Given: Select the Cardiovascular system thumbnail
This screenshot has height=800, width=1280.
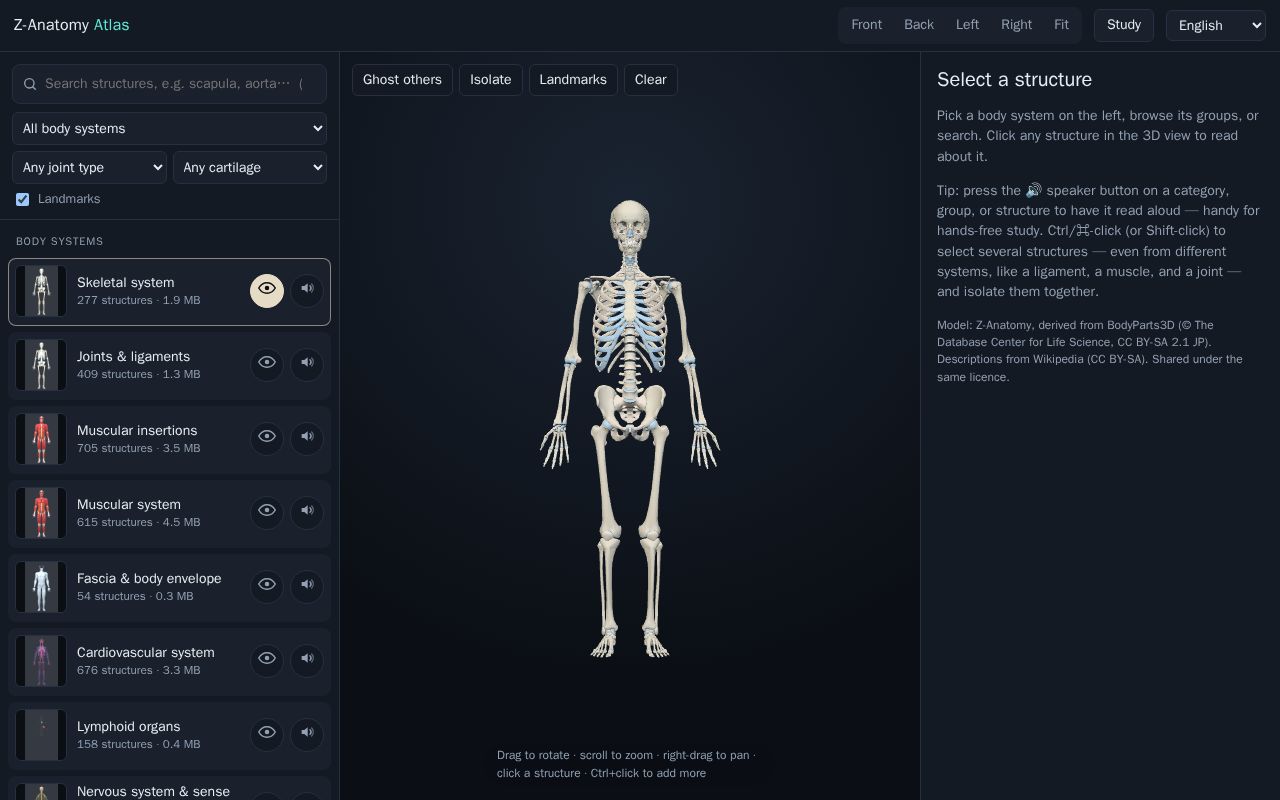Looking at the screenshot, I should pyautogui.click(x=41, y=661).
